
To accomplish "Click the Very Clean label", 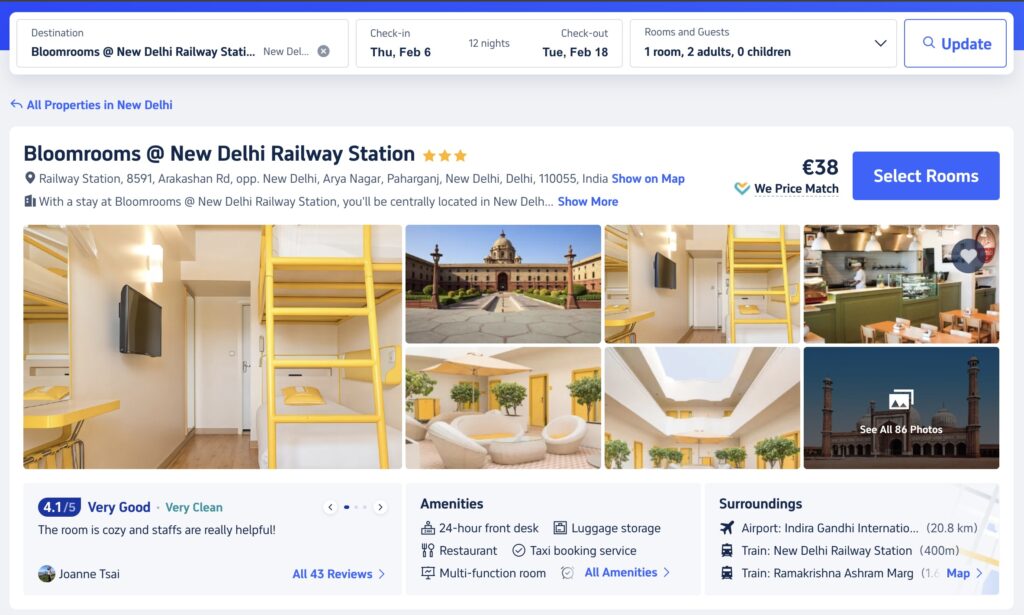I will click(x=194, y=507).
